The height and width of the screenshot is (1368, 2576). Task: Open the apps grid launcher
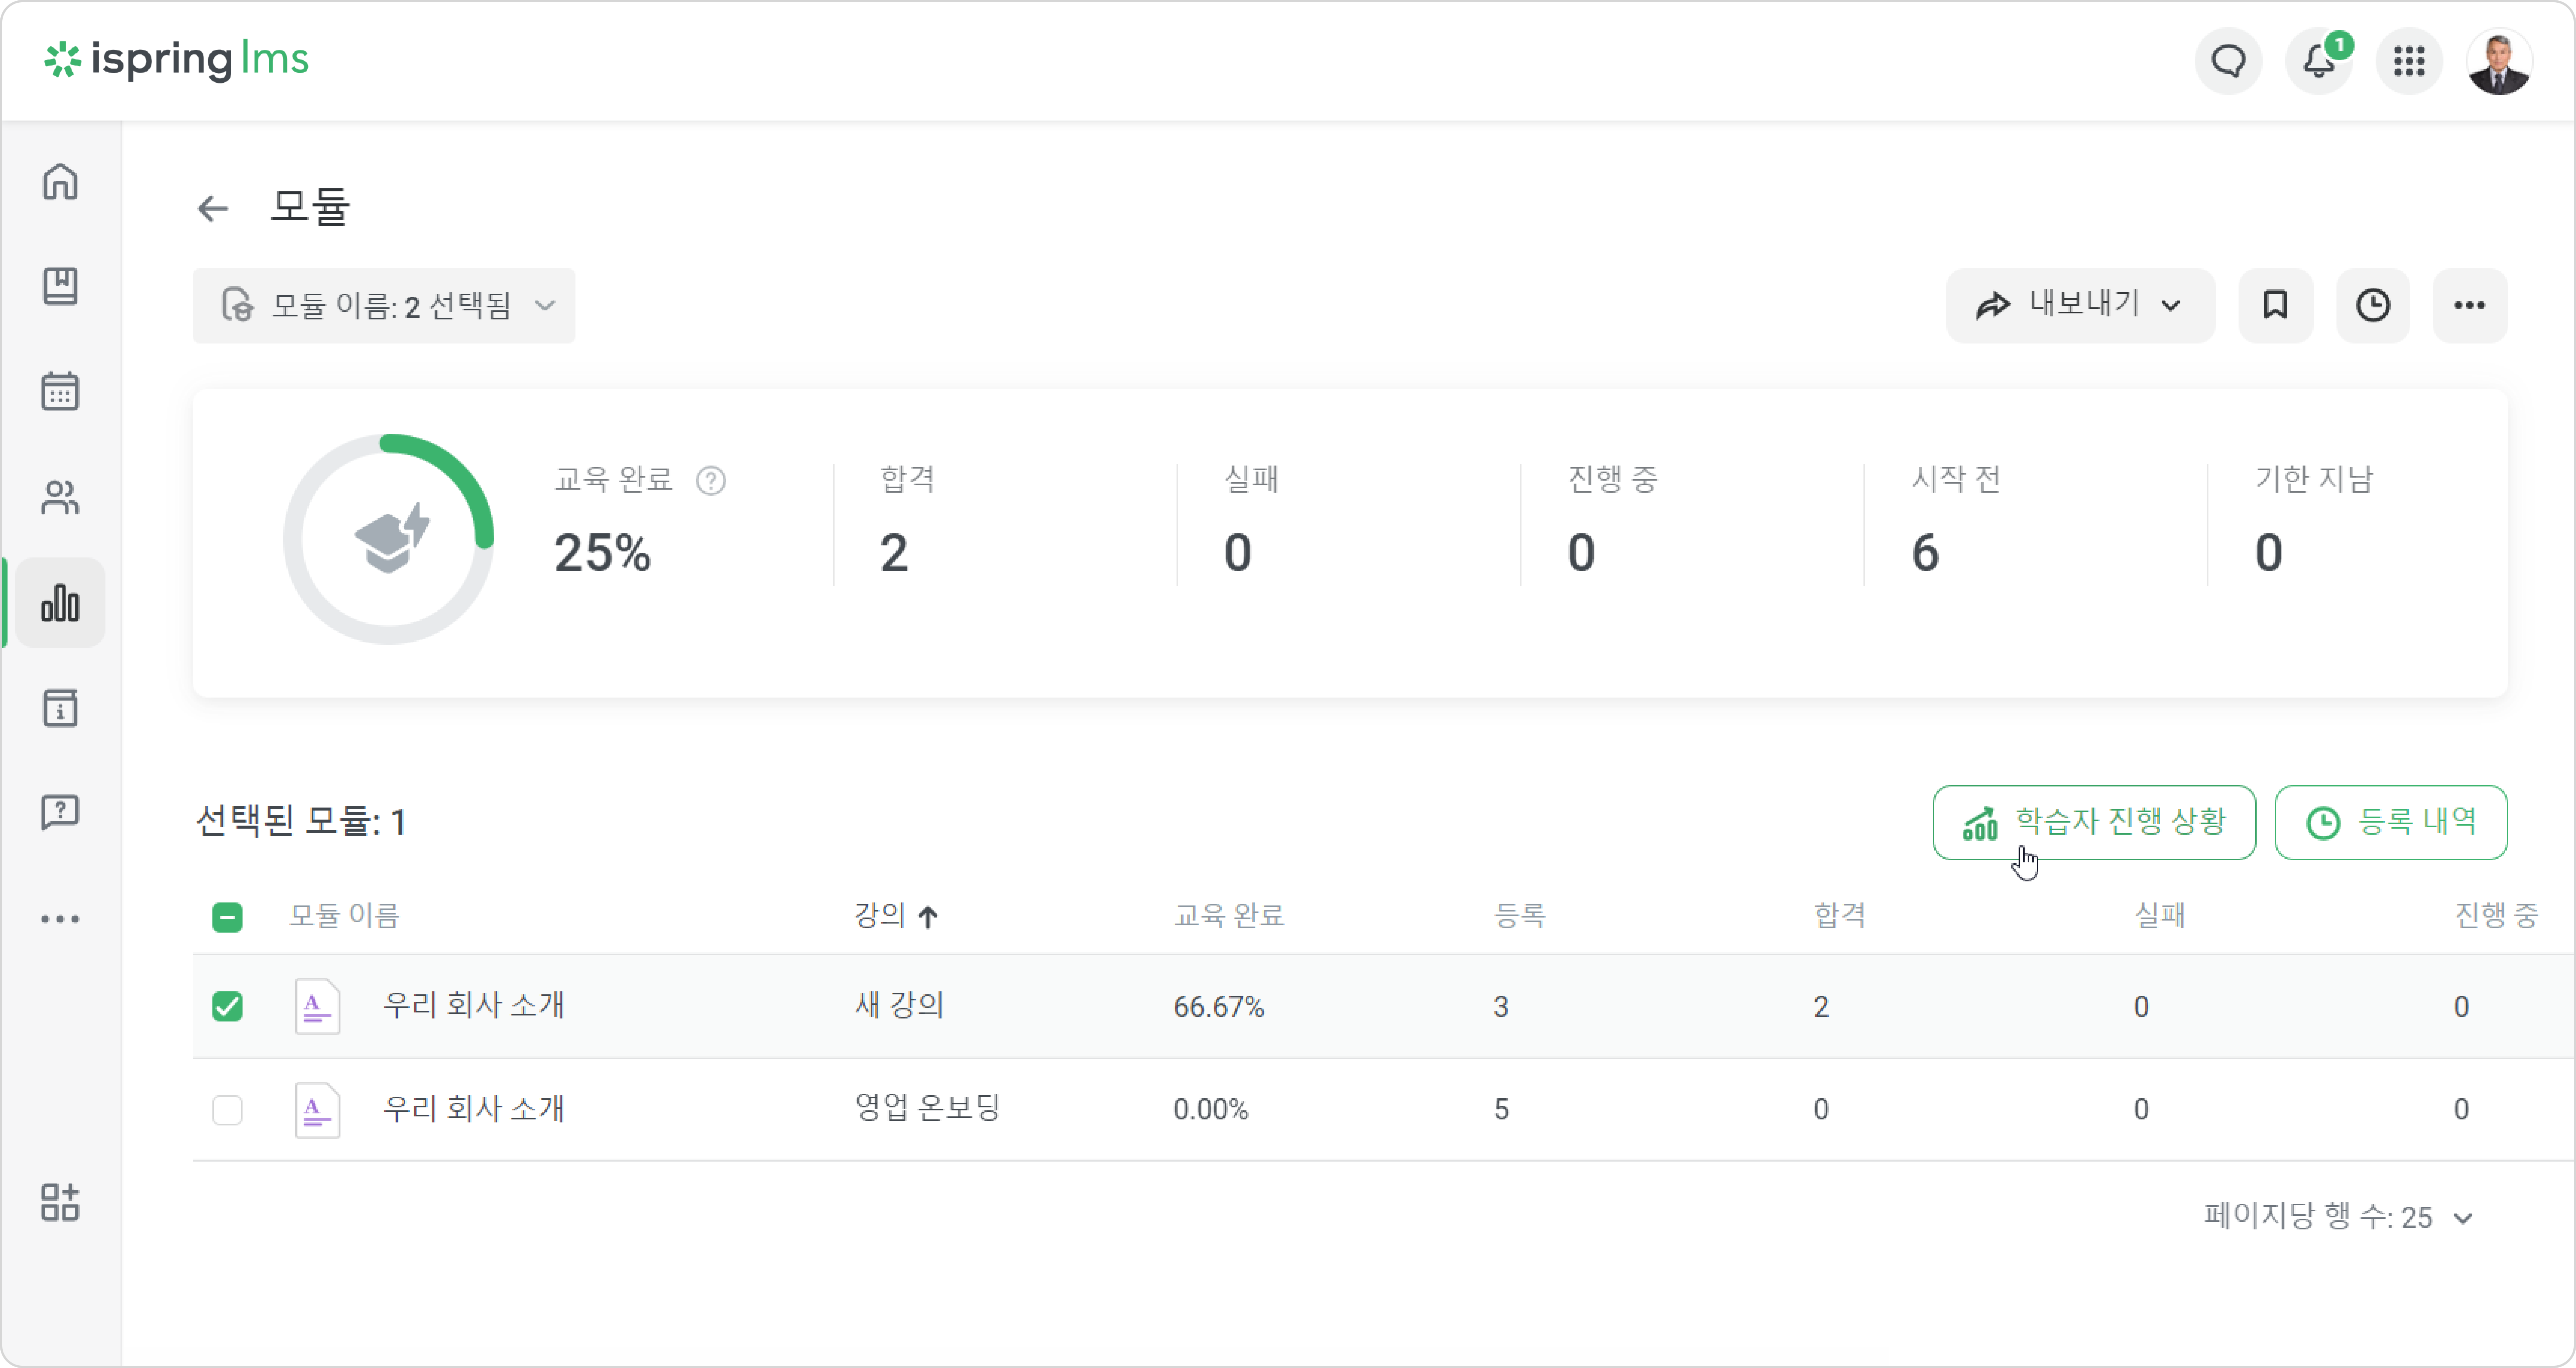coord(2409,61)
